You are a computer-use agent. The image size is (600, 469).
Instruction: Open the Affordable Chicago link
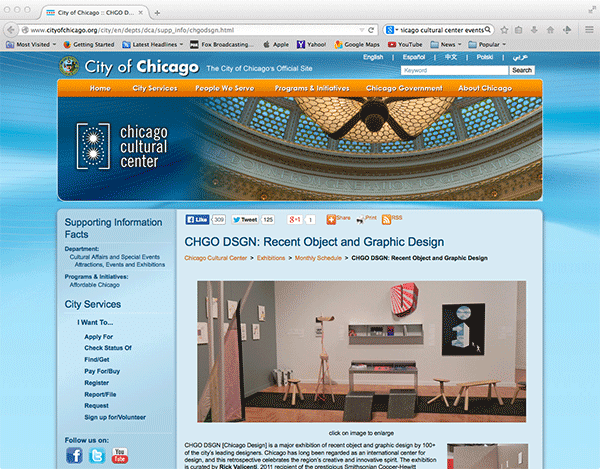(x=95, y=285)
